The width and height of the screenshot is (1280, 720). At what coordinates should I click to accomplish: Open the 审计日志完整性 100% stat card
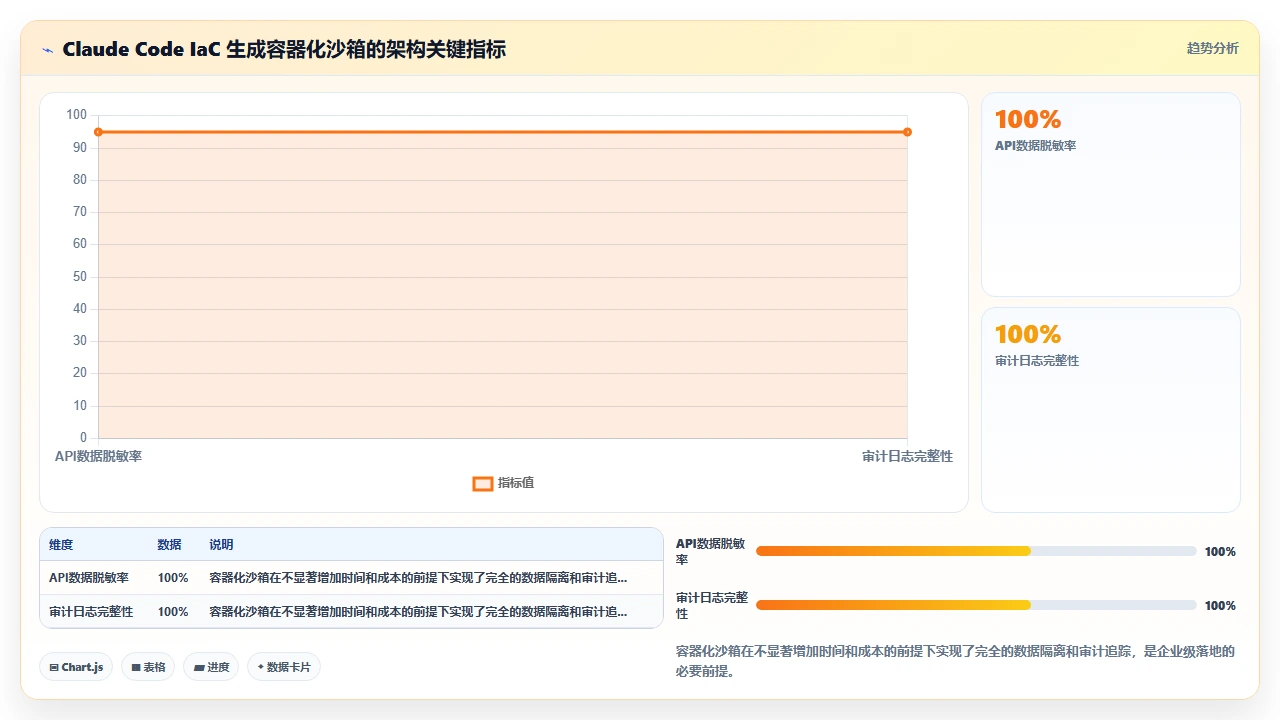pos(1111,410)
